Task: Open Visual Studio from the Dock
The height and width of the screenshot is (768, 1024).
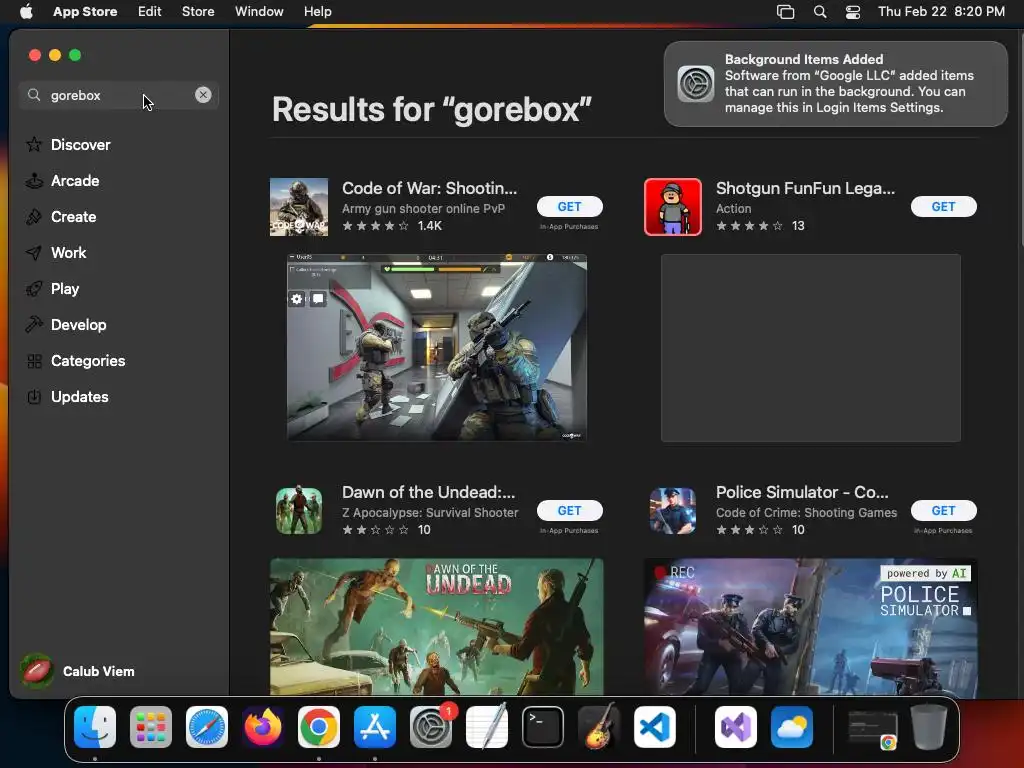Action: point(736,727)
